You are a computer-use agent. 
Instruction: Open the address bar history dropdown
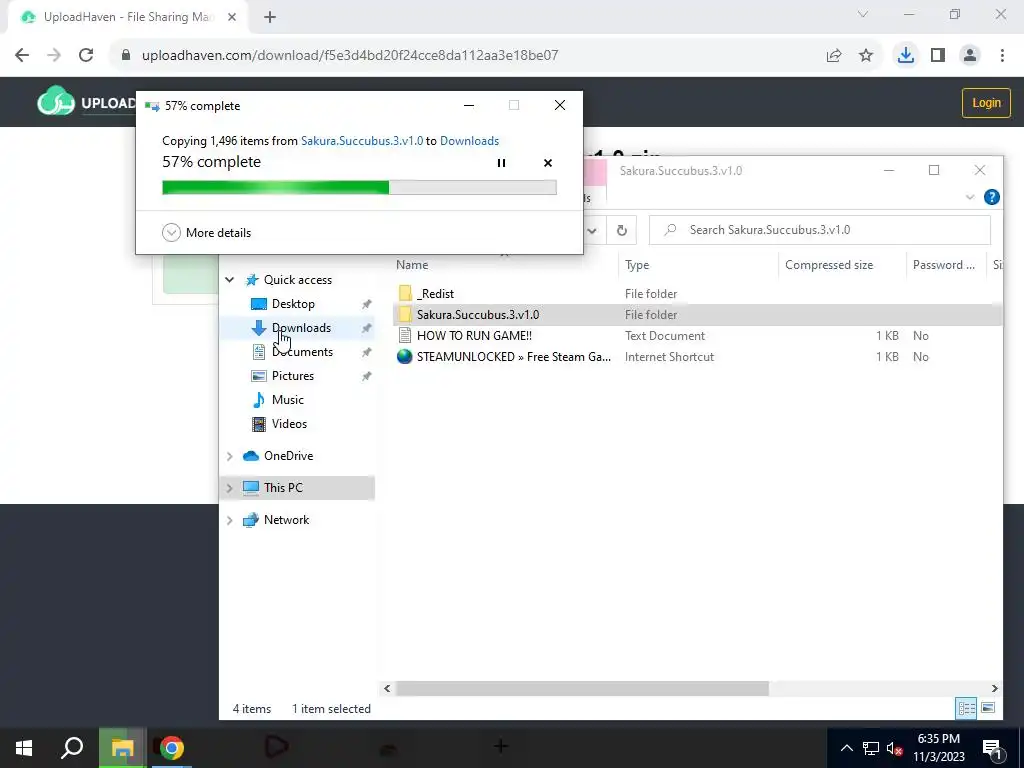[x=592, y=230]
